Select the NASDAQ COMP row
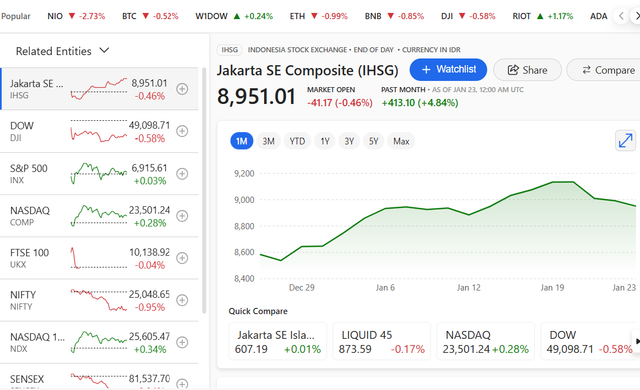Screen dimensions: 640x390 (99, 216)
